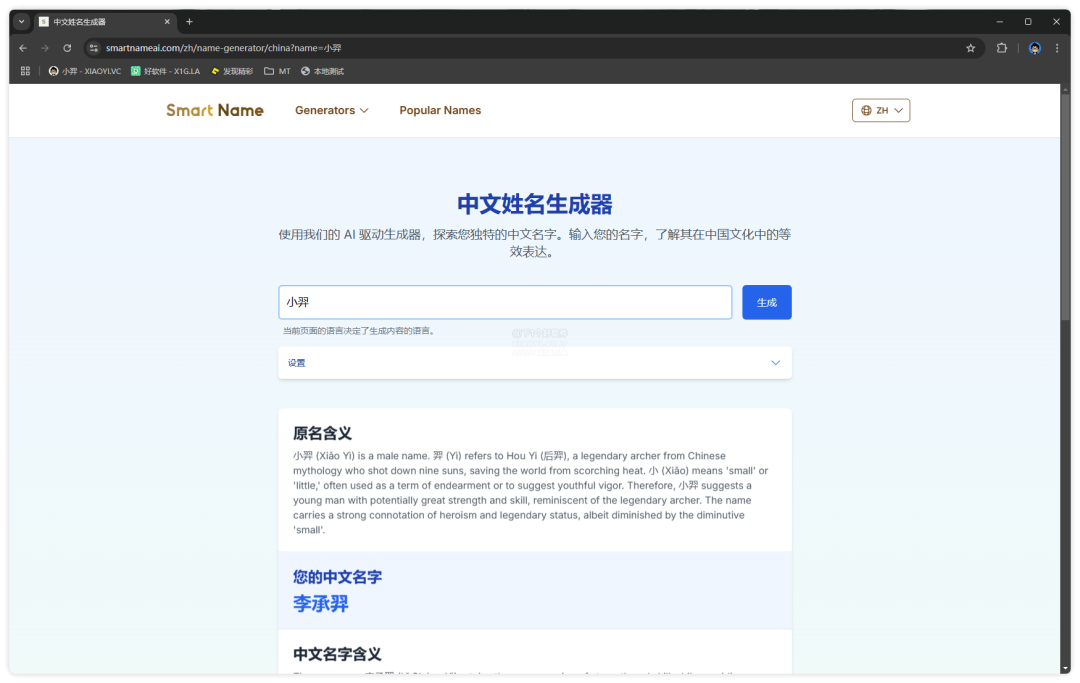Click the browser back arrow
The width and height of the screenshot is (1080, 683).
(x=23, y=48)
